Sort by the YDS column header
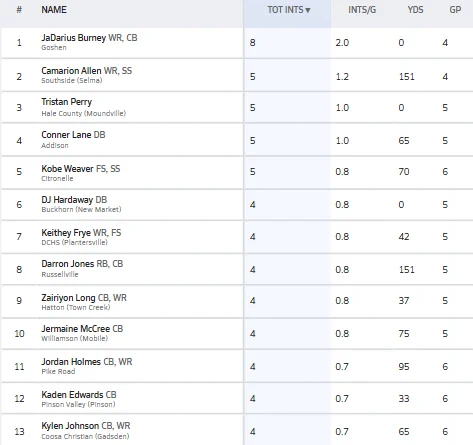The image size is (473, 445). tap(415, 10)
